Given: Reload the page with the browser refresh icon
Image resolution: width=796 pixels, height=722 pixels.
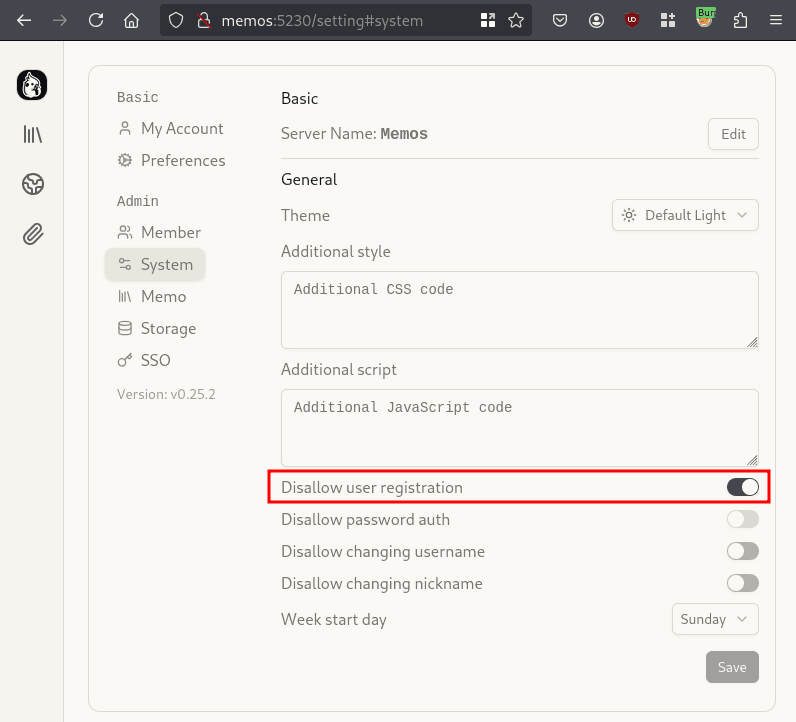Looking at the screenshot, I should click(x=96, y=20).
